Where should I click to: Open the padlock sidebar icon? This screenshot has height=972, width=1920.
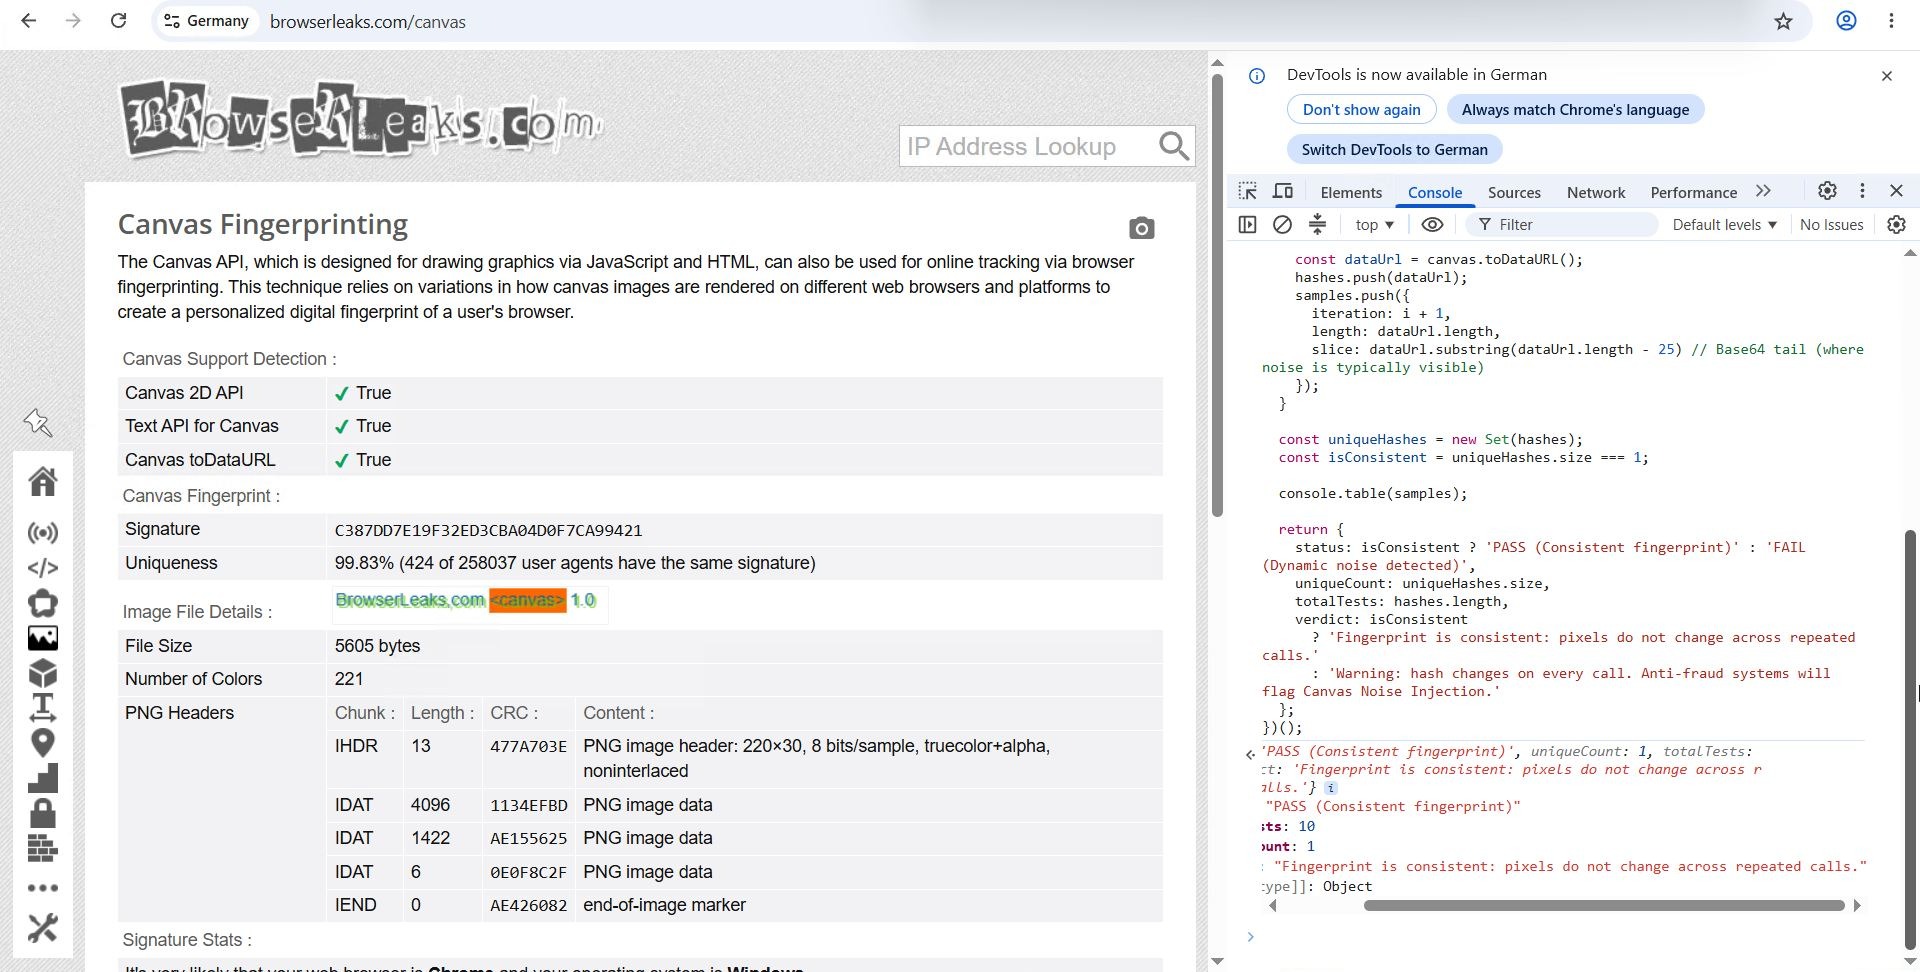(x=43, y=813)
